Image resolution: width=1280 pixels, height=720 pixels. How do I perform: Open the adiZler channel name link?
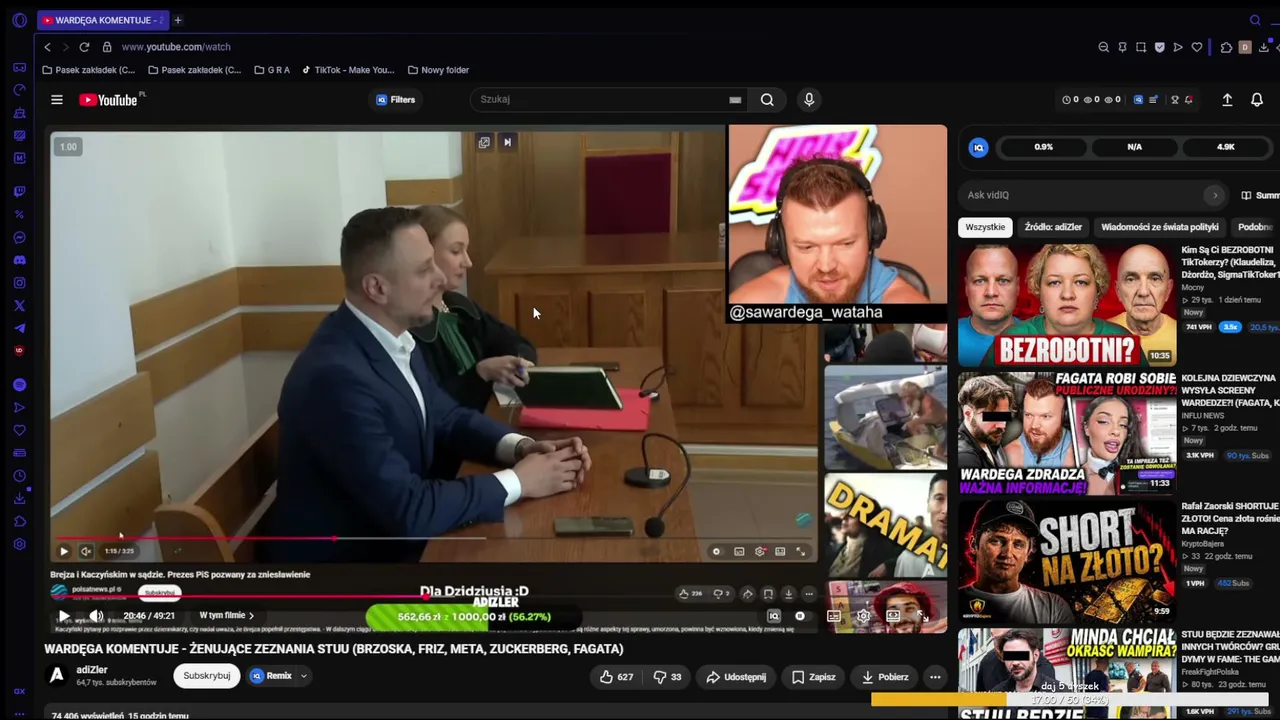92,670
